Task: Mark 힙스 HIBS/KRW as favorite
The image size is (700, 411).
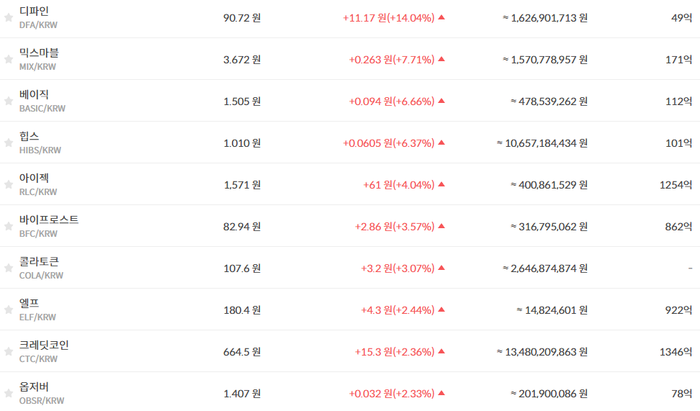Action: [8, 143]
